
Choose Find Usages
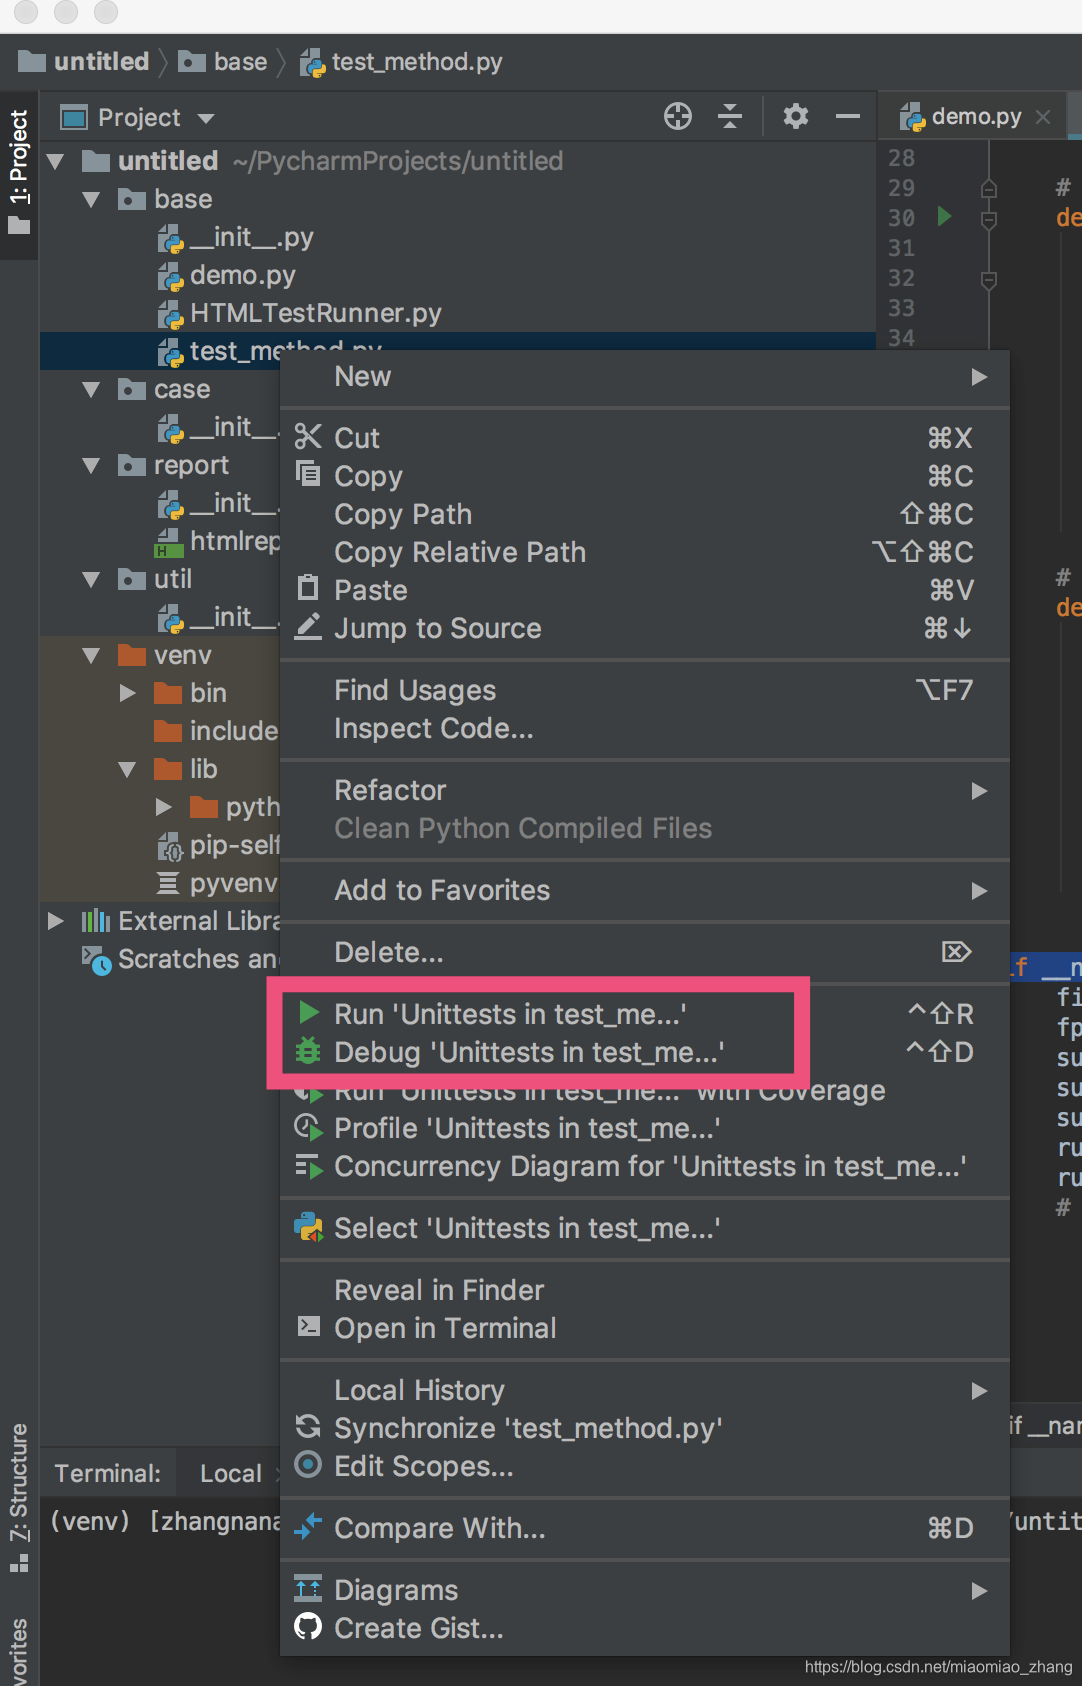click(x=645, y=690)
